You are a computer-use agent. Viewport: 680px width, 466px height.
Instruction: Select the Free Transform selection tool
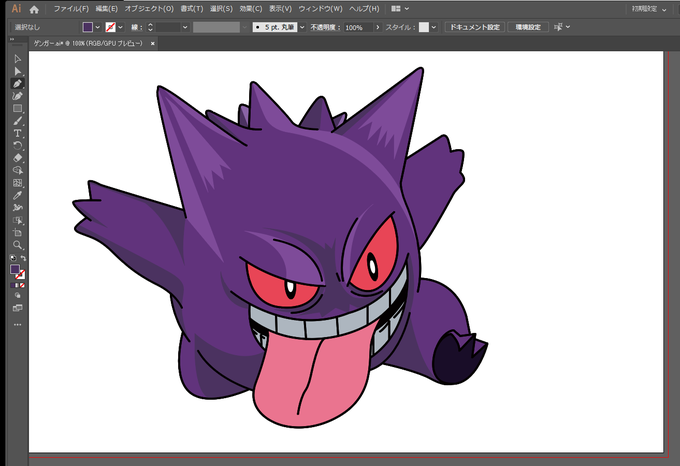point(17,220)
